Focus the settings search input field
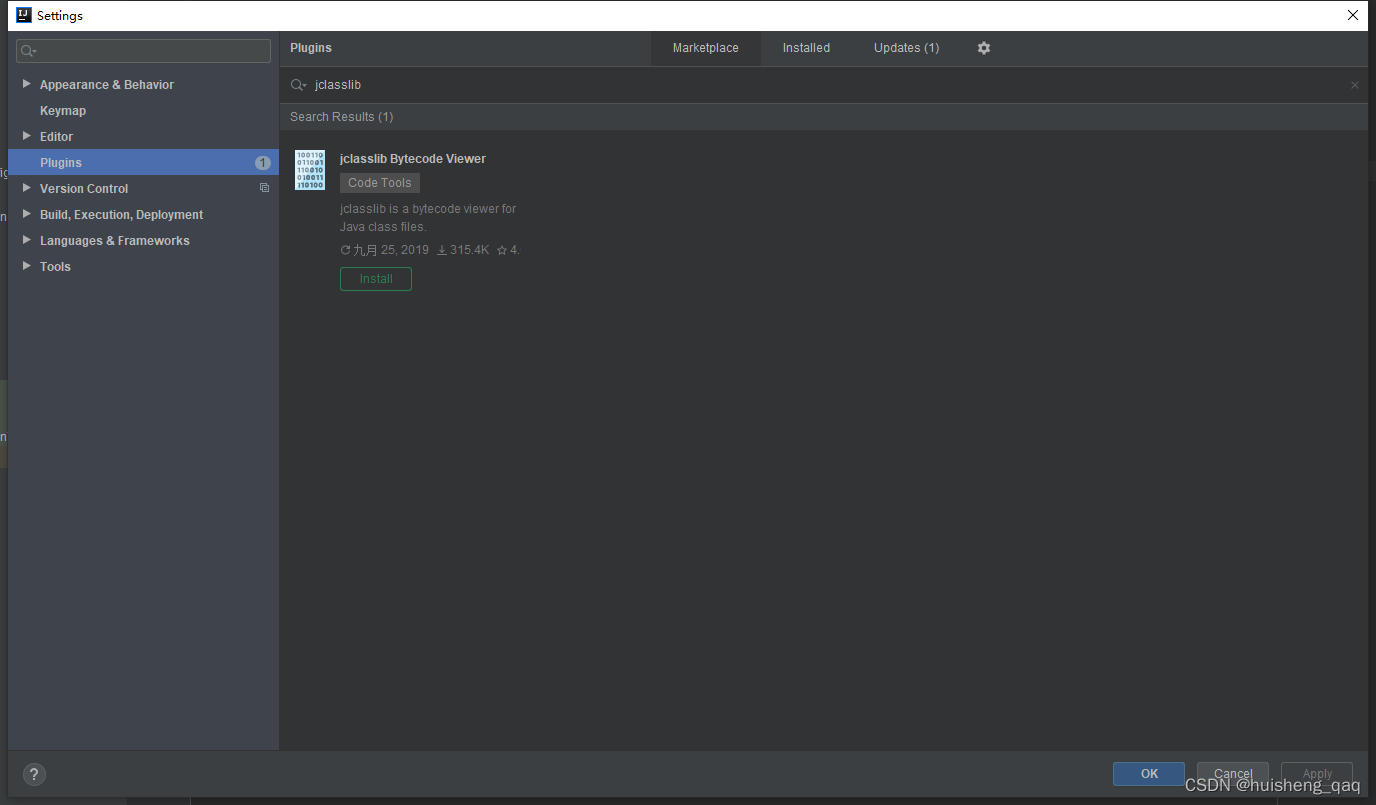 tap(144, 51)
